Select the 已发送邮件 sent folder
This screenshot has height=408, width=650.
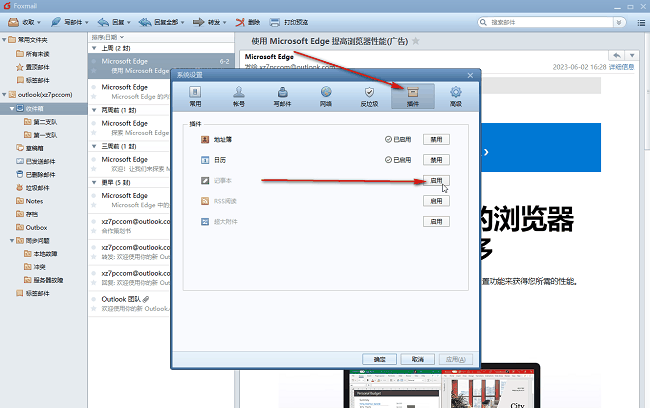pyautogui.click(x=36, y=161)
